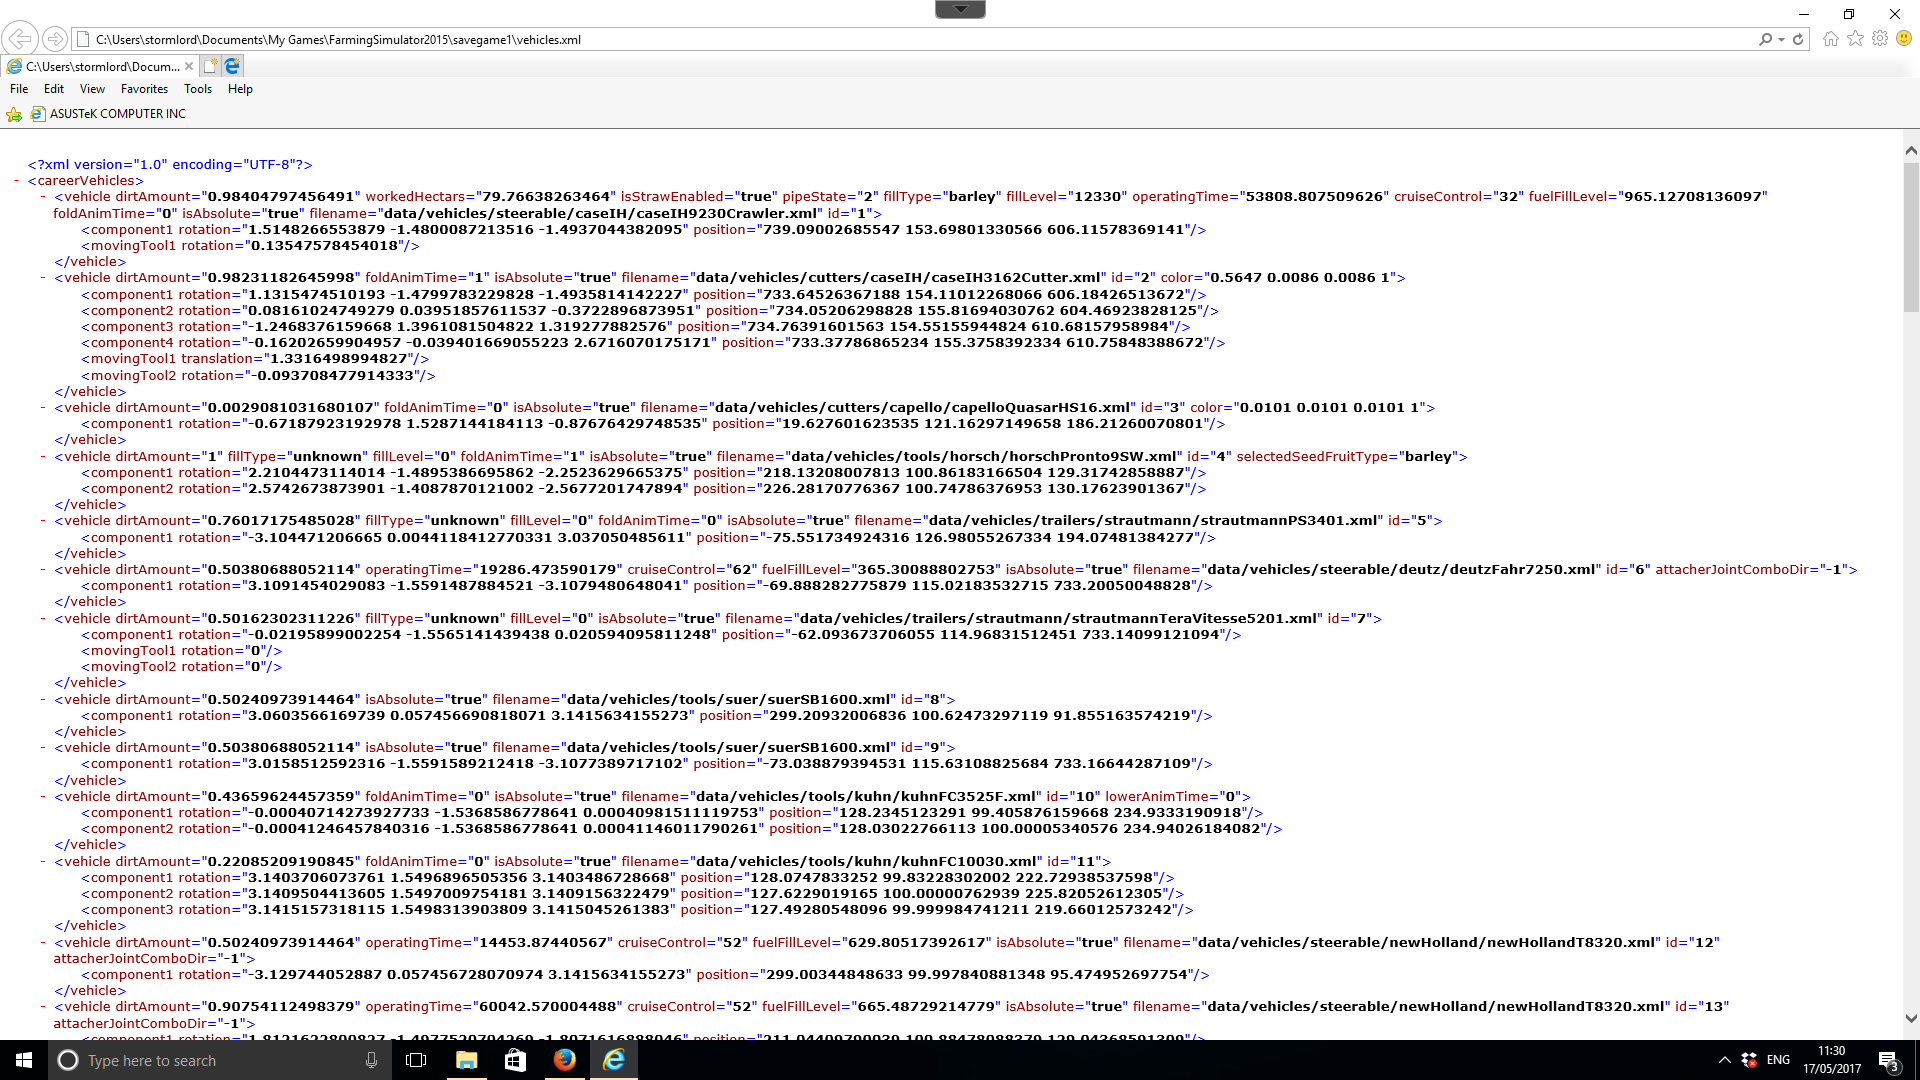The height and width of the screenshot is (1080, 1920).
Task: Open Task View from the taskbar
Action: pyautogui.click(x=416, y=1060)
